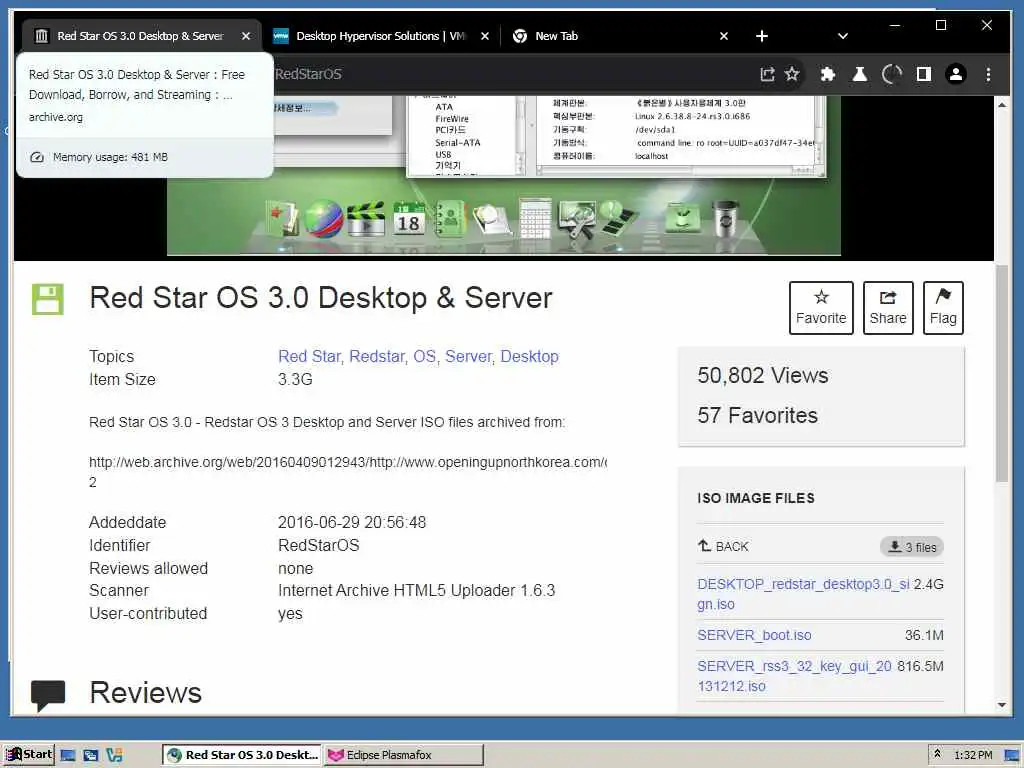This screenshot has width=1024, height=768.
Task: Click the calendar 18 icon in screenshot dock
Action: 408,218
